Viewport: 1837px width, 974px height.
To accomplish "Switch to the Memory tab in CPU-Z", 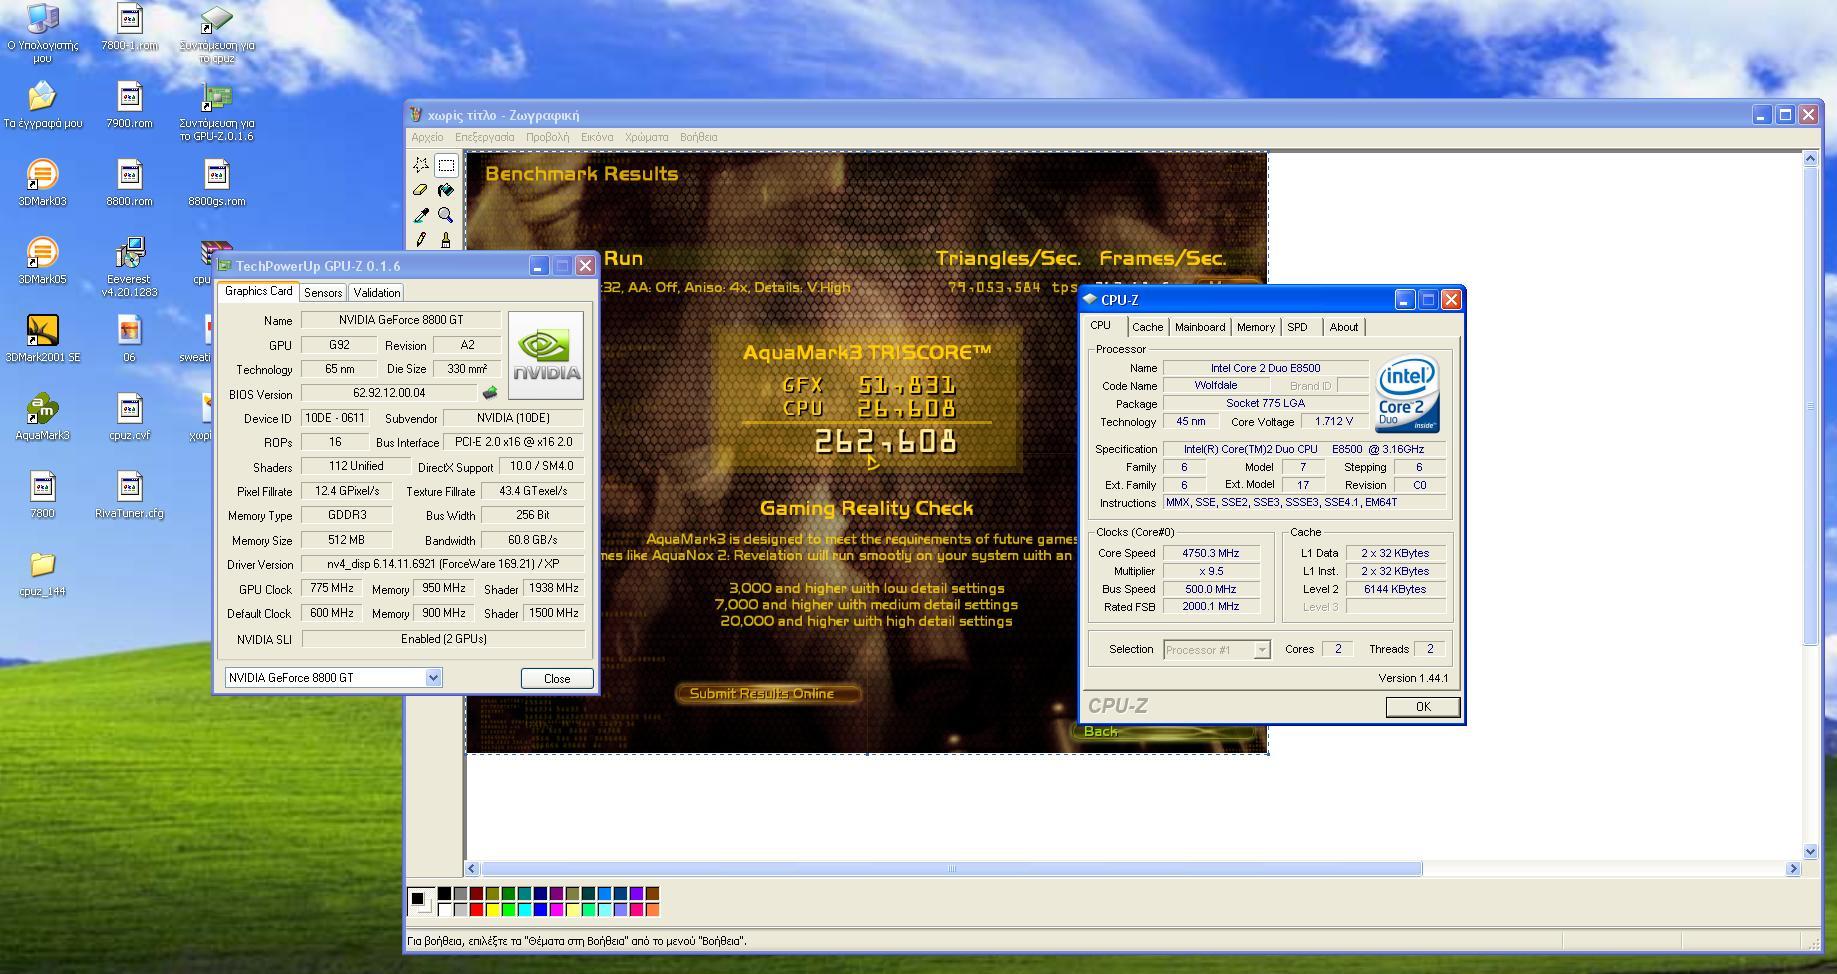I will click(x=1256, y=327).
